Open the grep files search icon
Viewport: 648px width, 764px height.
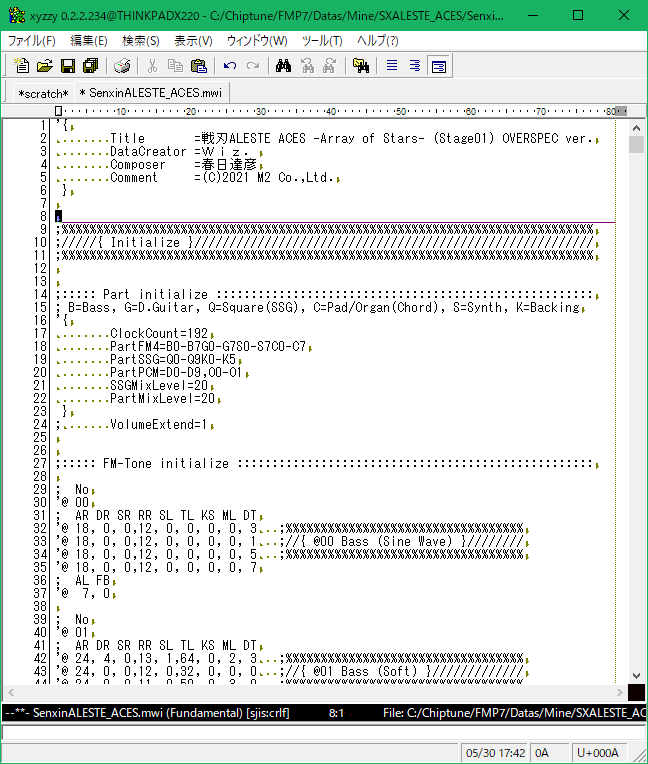[x=361, y=66]
